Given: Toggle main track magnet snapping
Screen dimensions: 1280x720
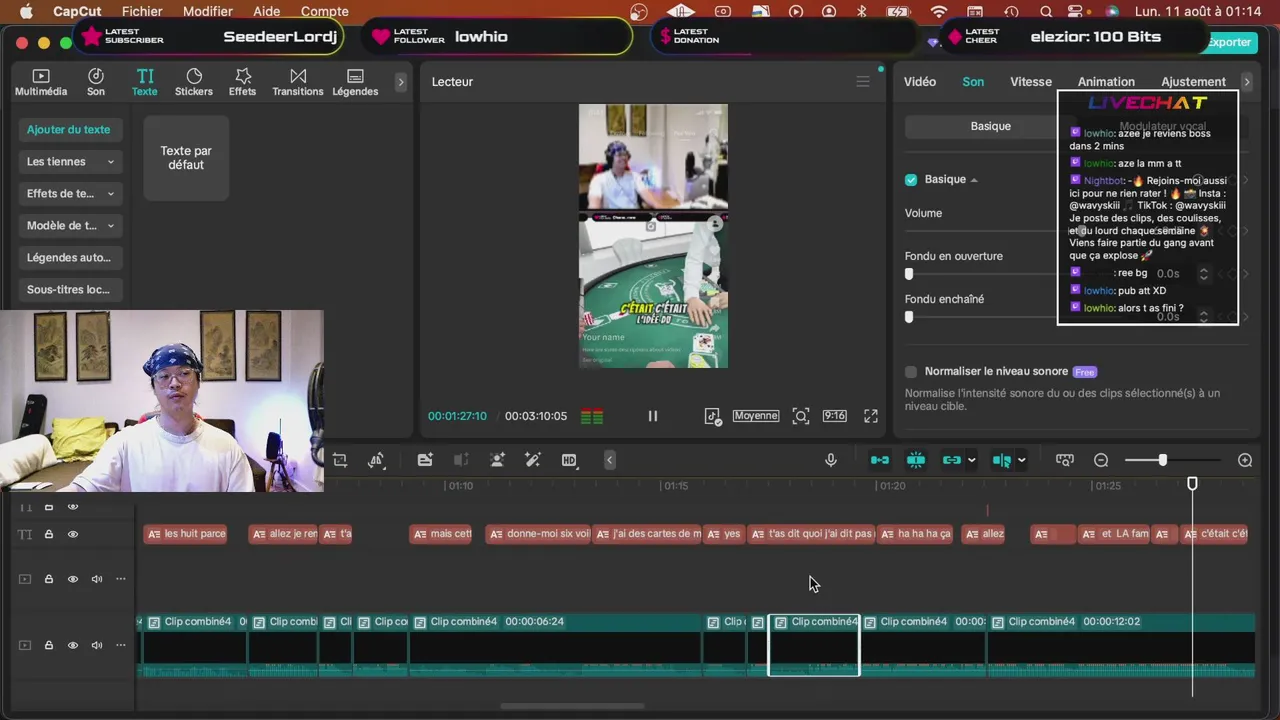Looking at the screenshot, I should (x=880, y=460).
